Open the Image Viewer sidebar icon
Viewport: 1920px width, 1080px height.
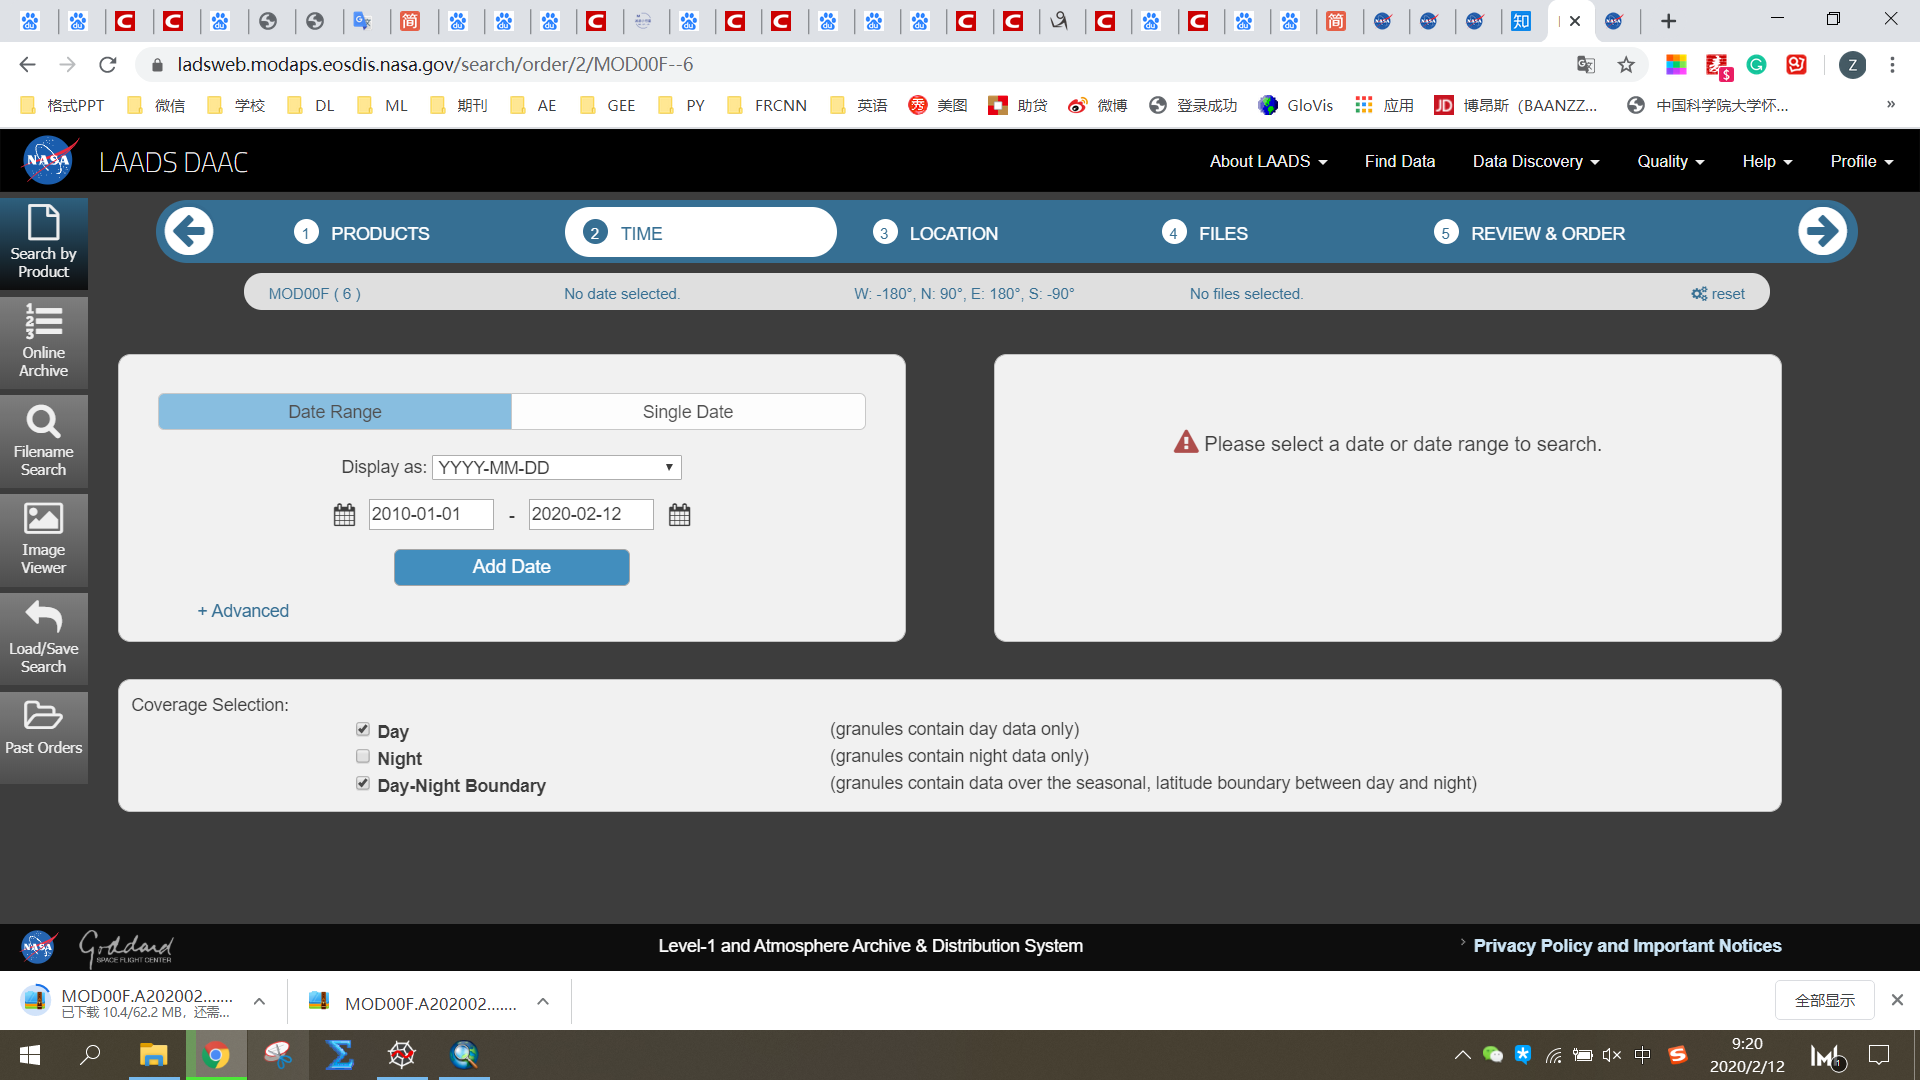[x=43, y=519]
